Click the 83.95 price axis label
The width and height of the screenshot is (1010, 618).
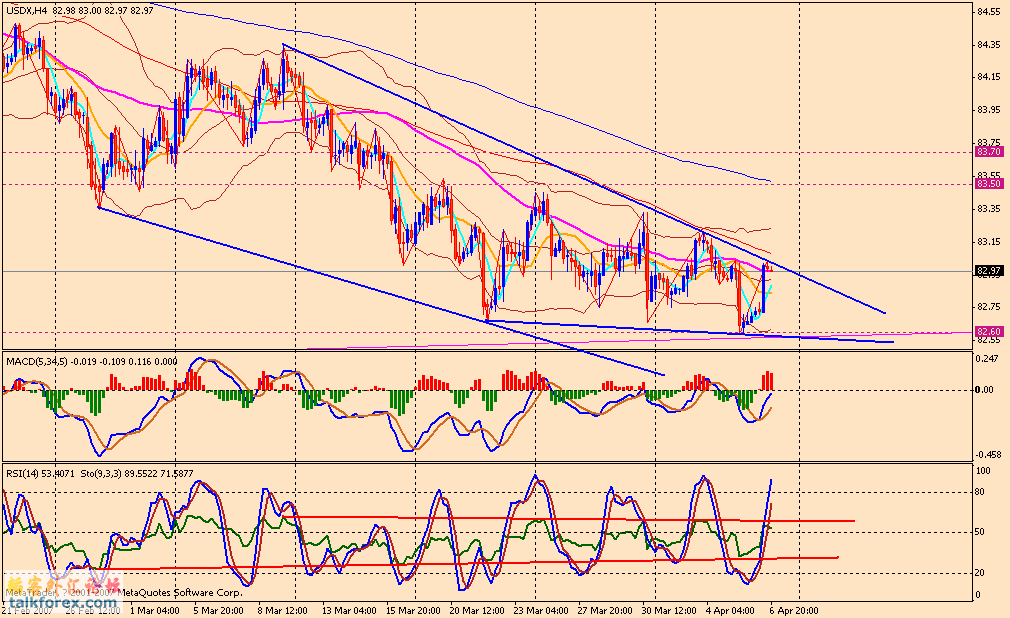point(989,110)
